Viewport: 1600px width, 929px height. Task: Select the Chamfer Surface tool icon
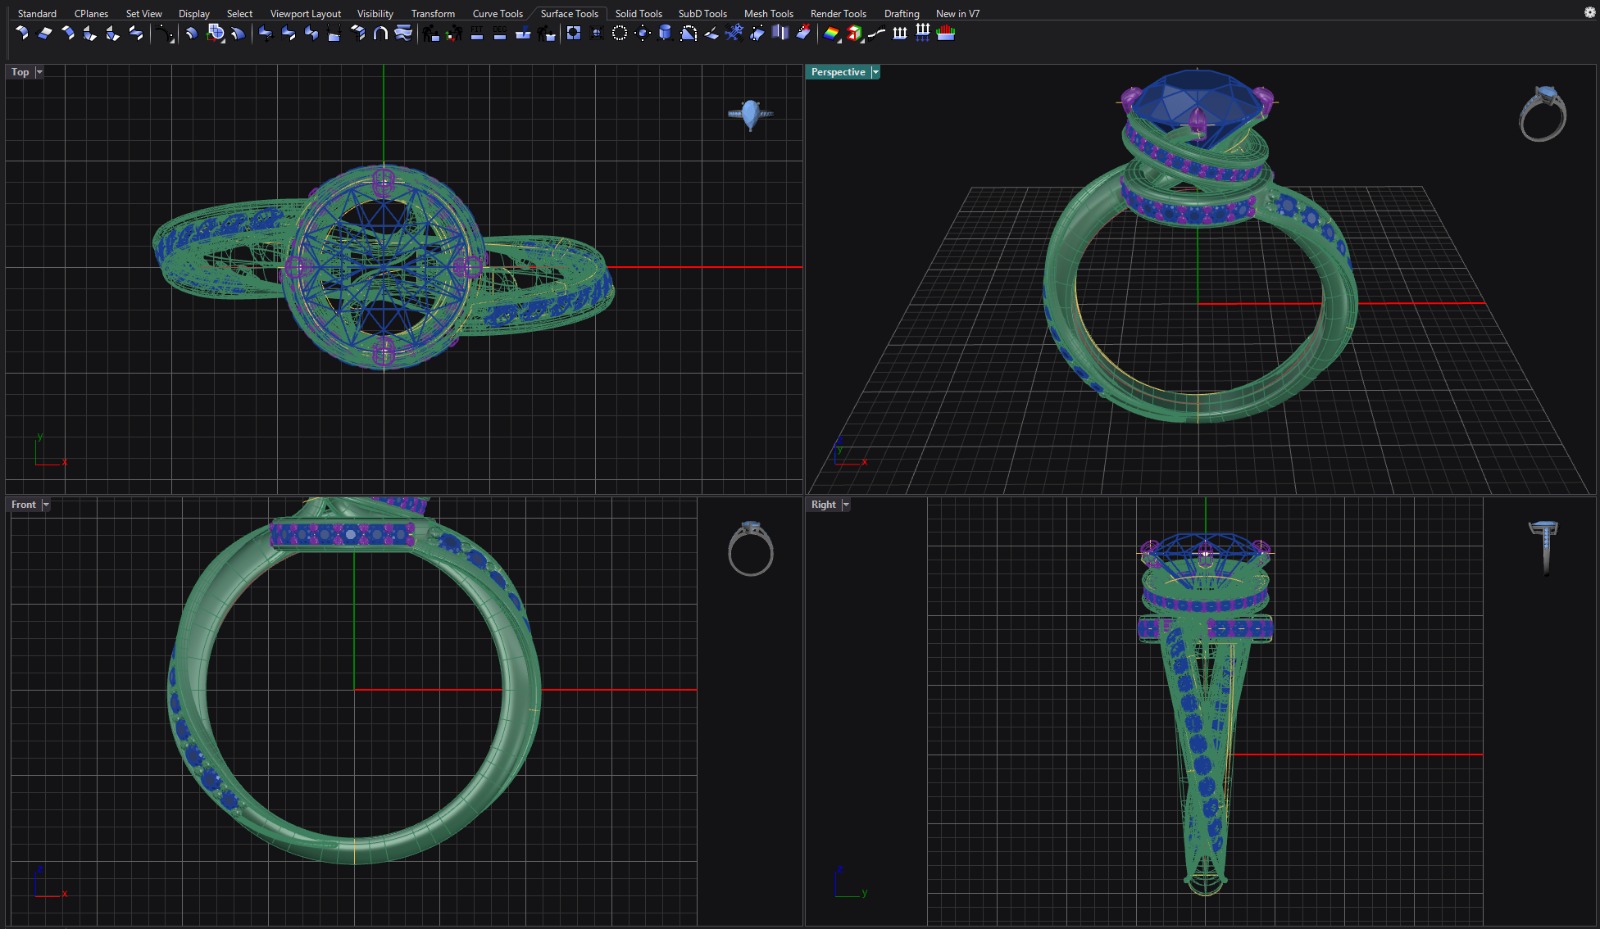pos(68,33)
